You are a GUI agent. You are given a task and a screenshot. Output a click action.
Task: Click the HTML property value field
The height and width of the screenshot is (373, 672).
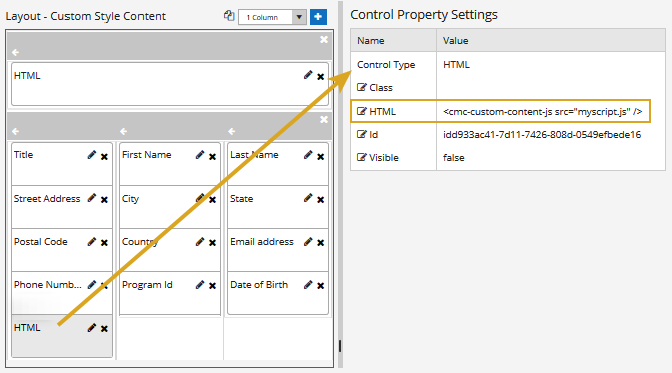coord(543,111)
